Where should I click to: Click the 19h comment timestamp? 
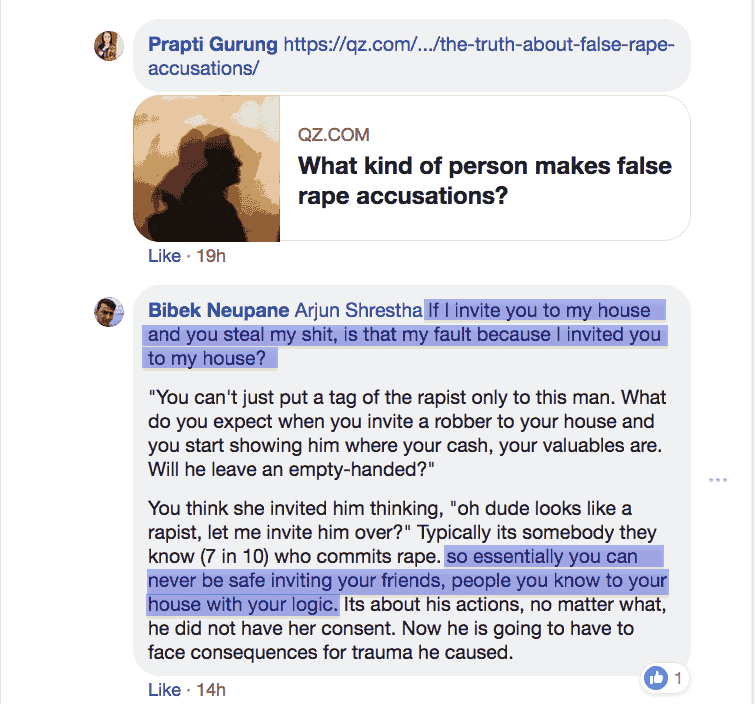coord(210,256)
